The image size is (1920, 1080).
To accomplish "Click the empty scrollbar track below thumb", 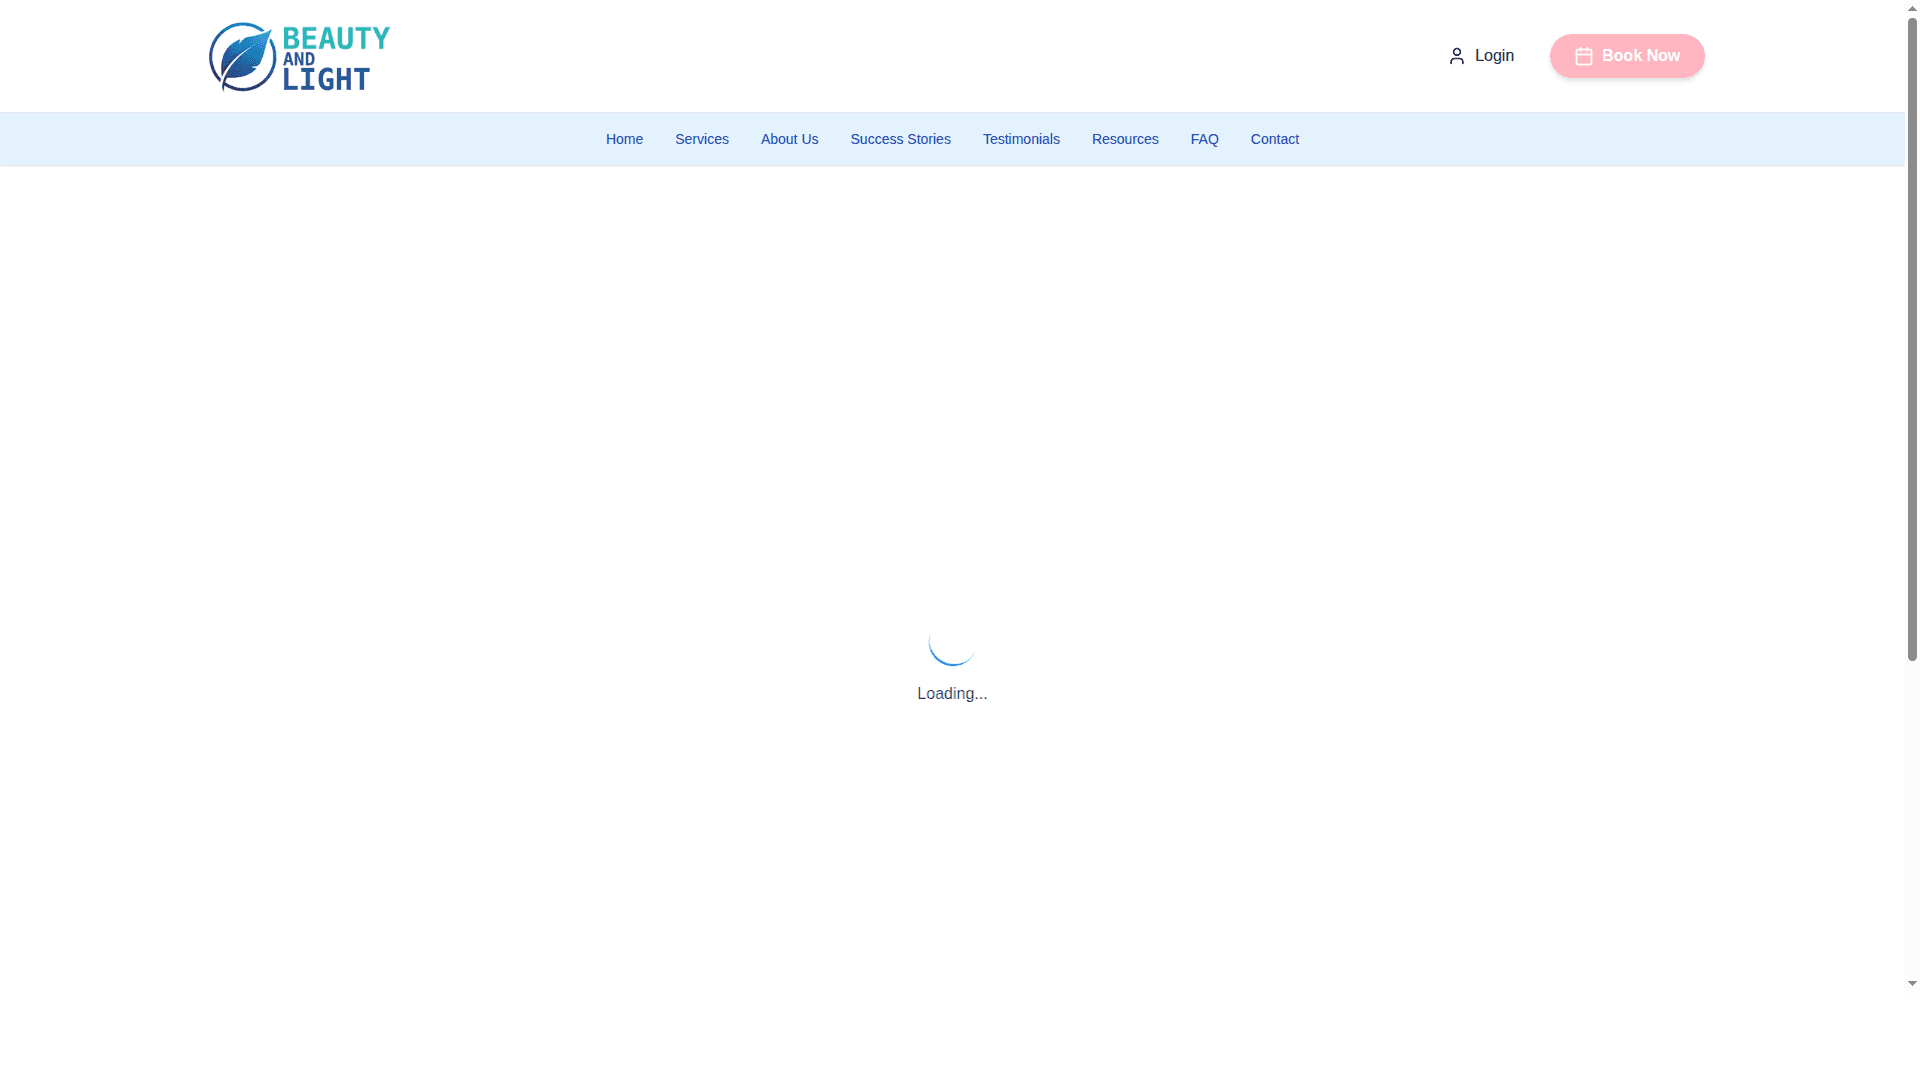I will coord(1912,820).
